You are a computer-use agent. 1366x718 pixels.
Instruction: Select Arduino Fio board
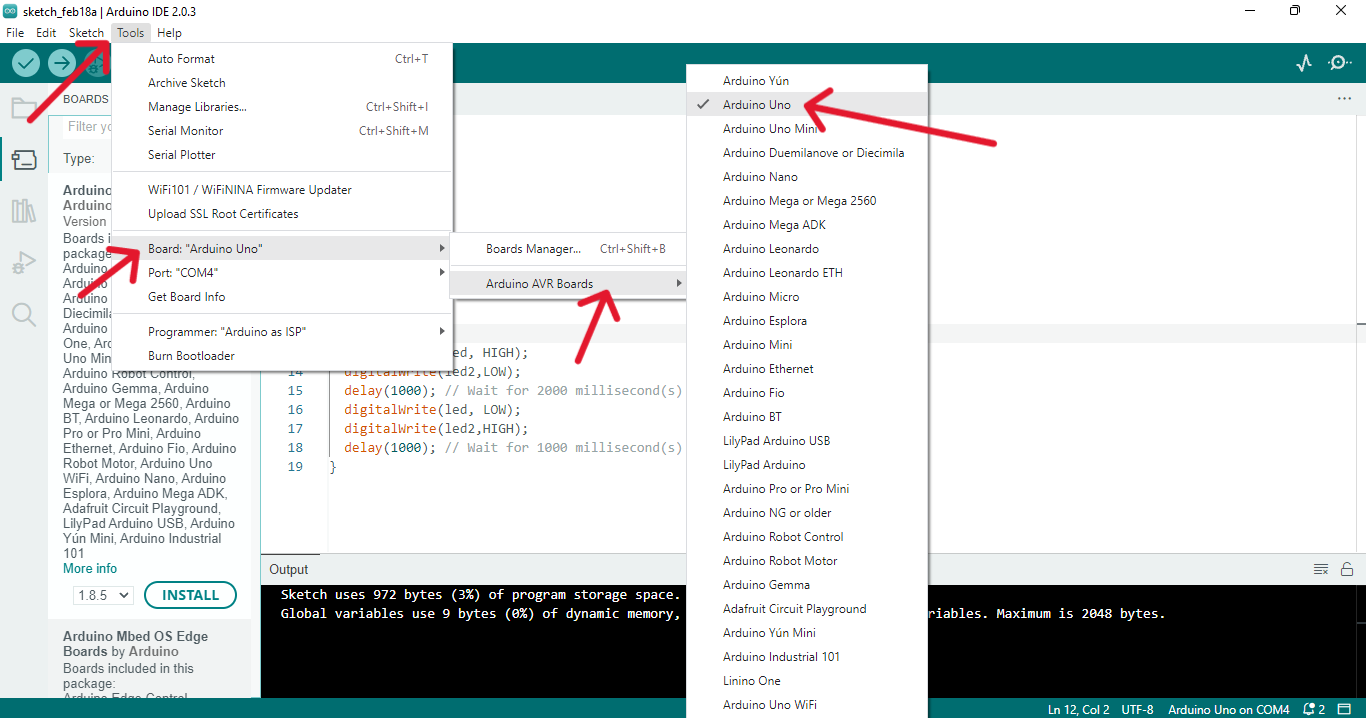[x=807, y=393]
